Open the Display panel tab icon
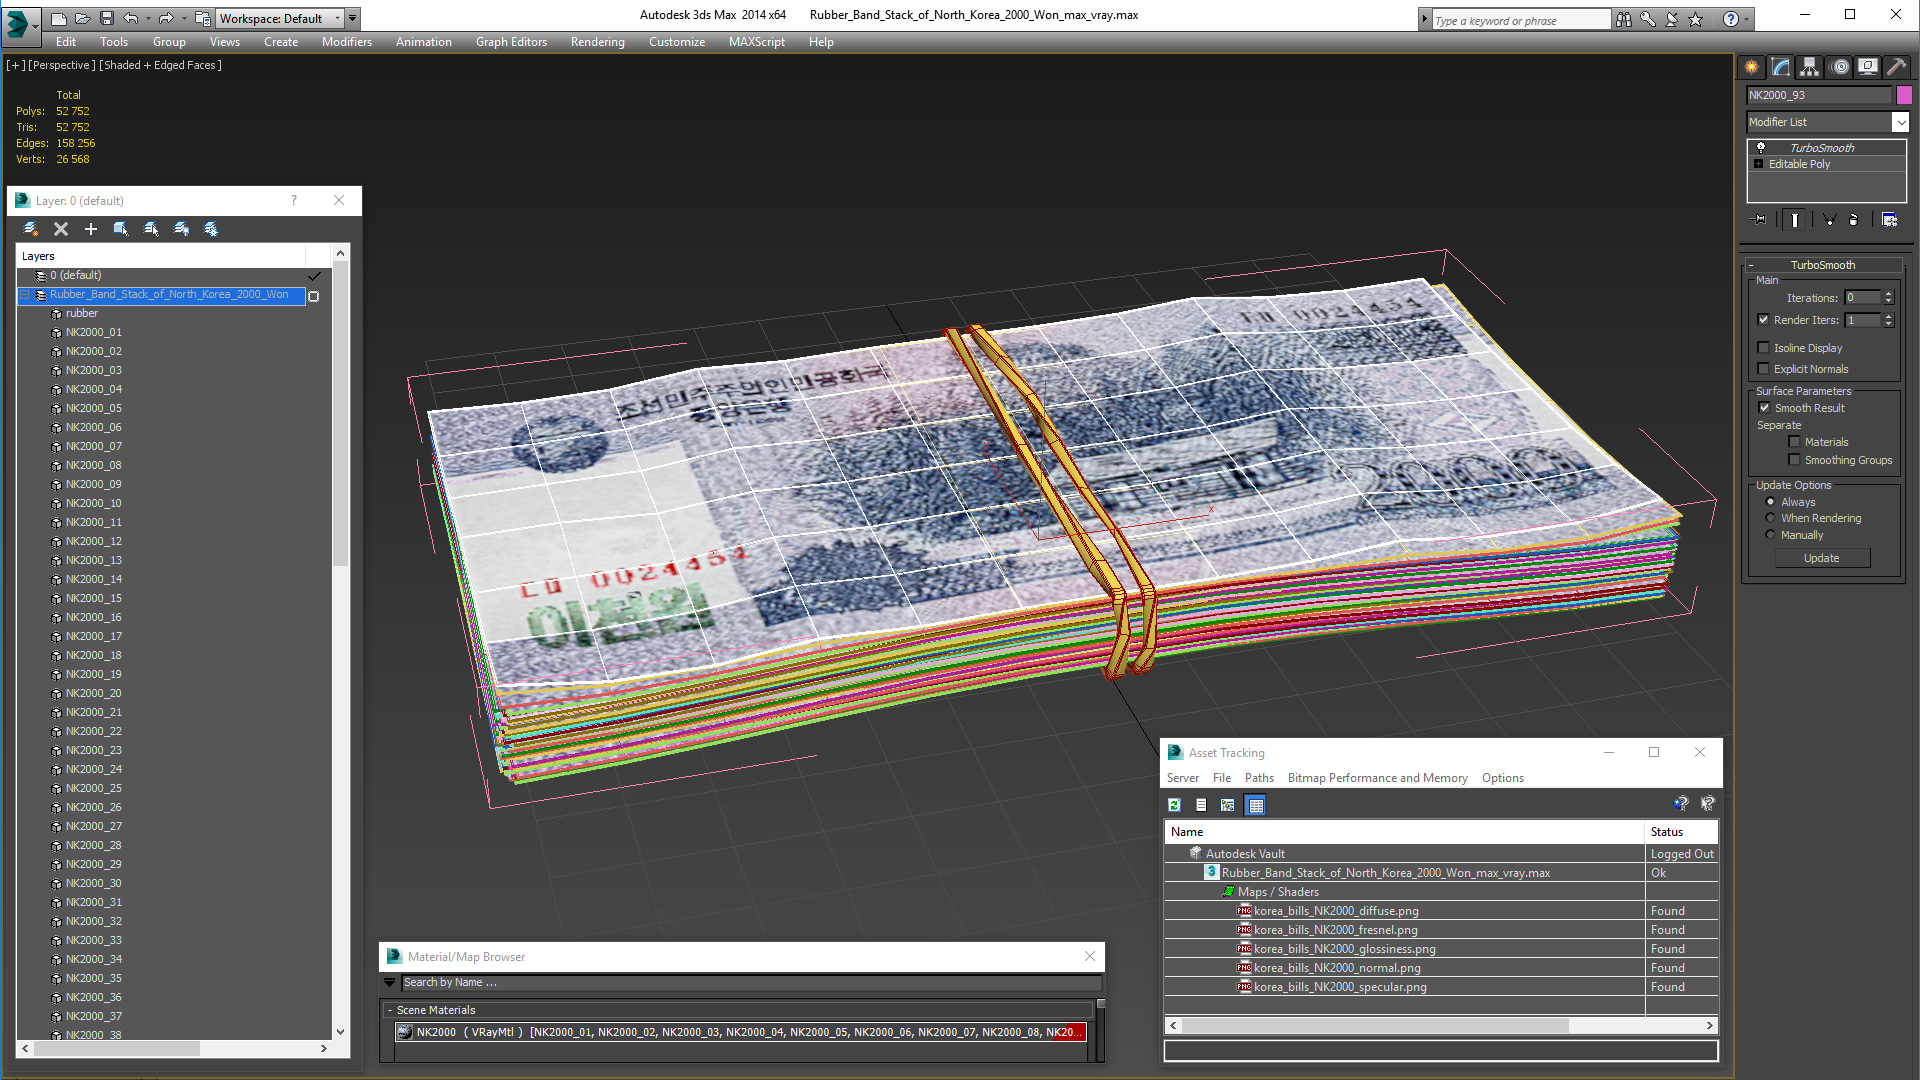Image resolution: width=1920 pixels, height=1080 pixels. click(x=1867, y=67)
